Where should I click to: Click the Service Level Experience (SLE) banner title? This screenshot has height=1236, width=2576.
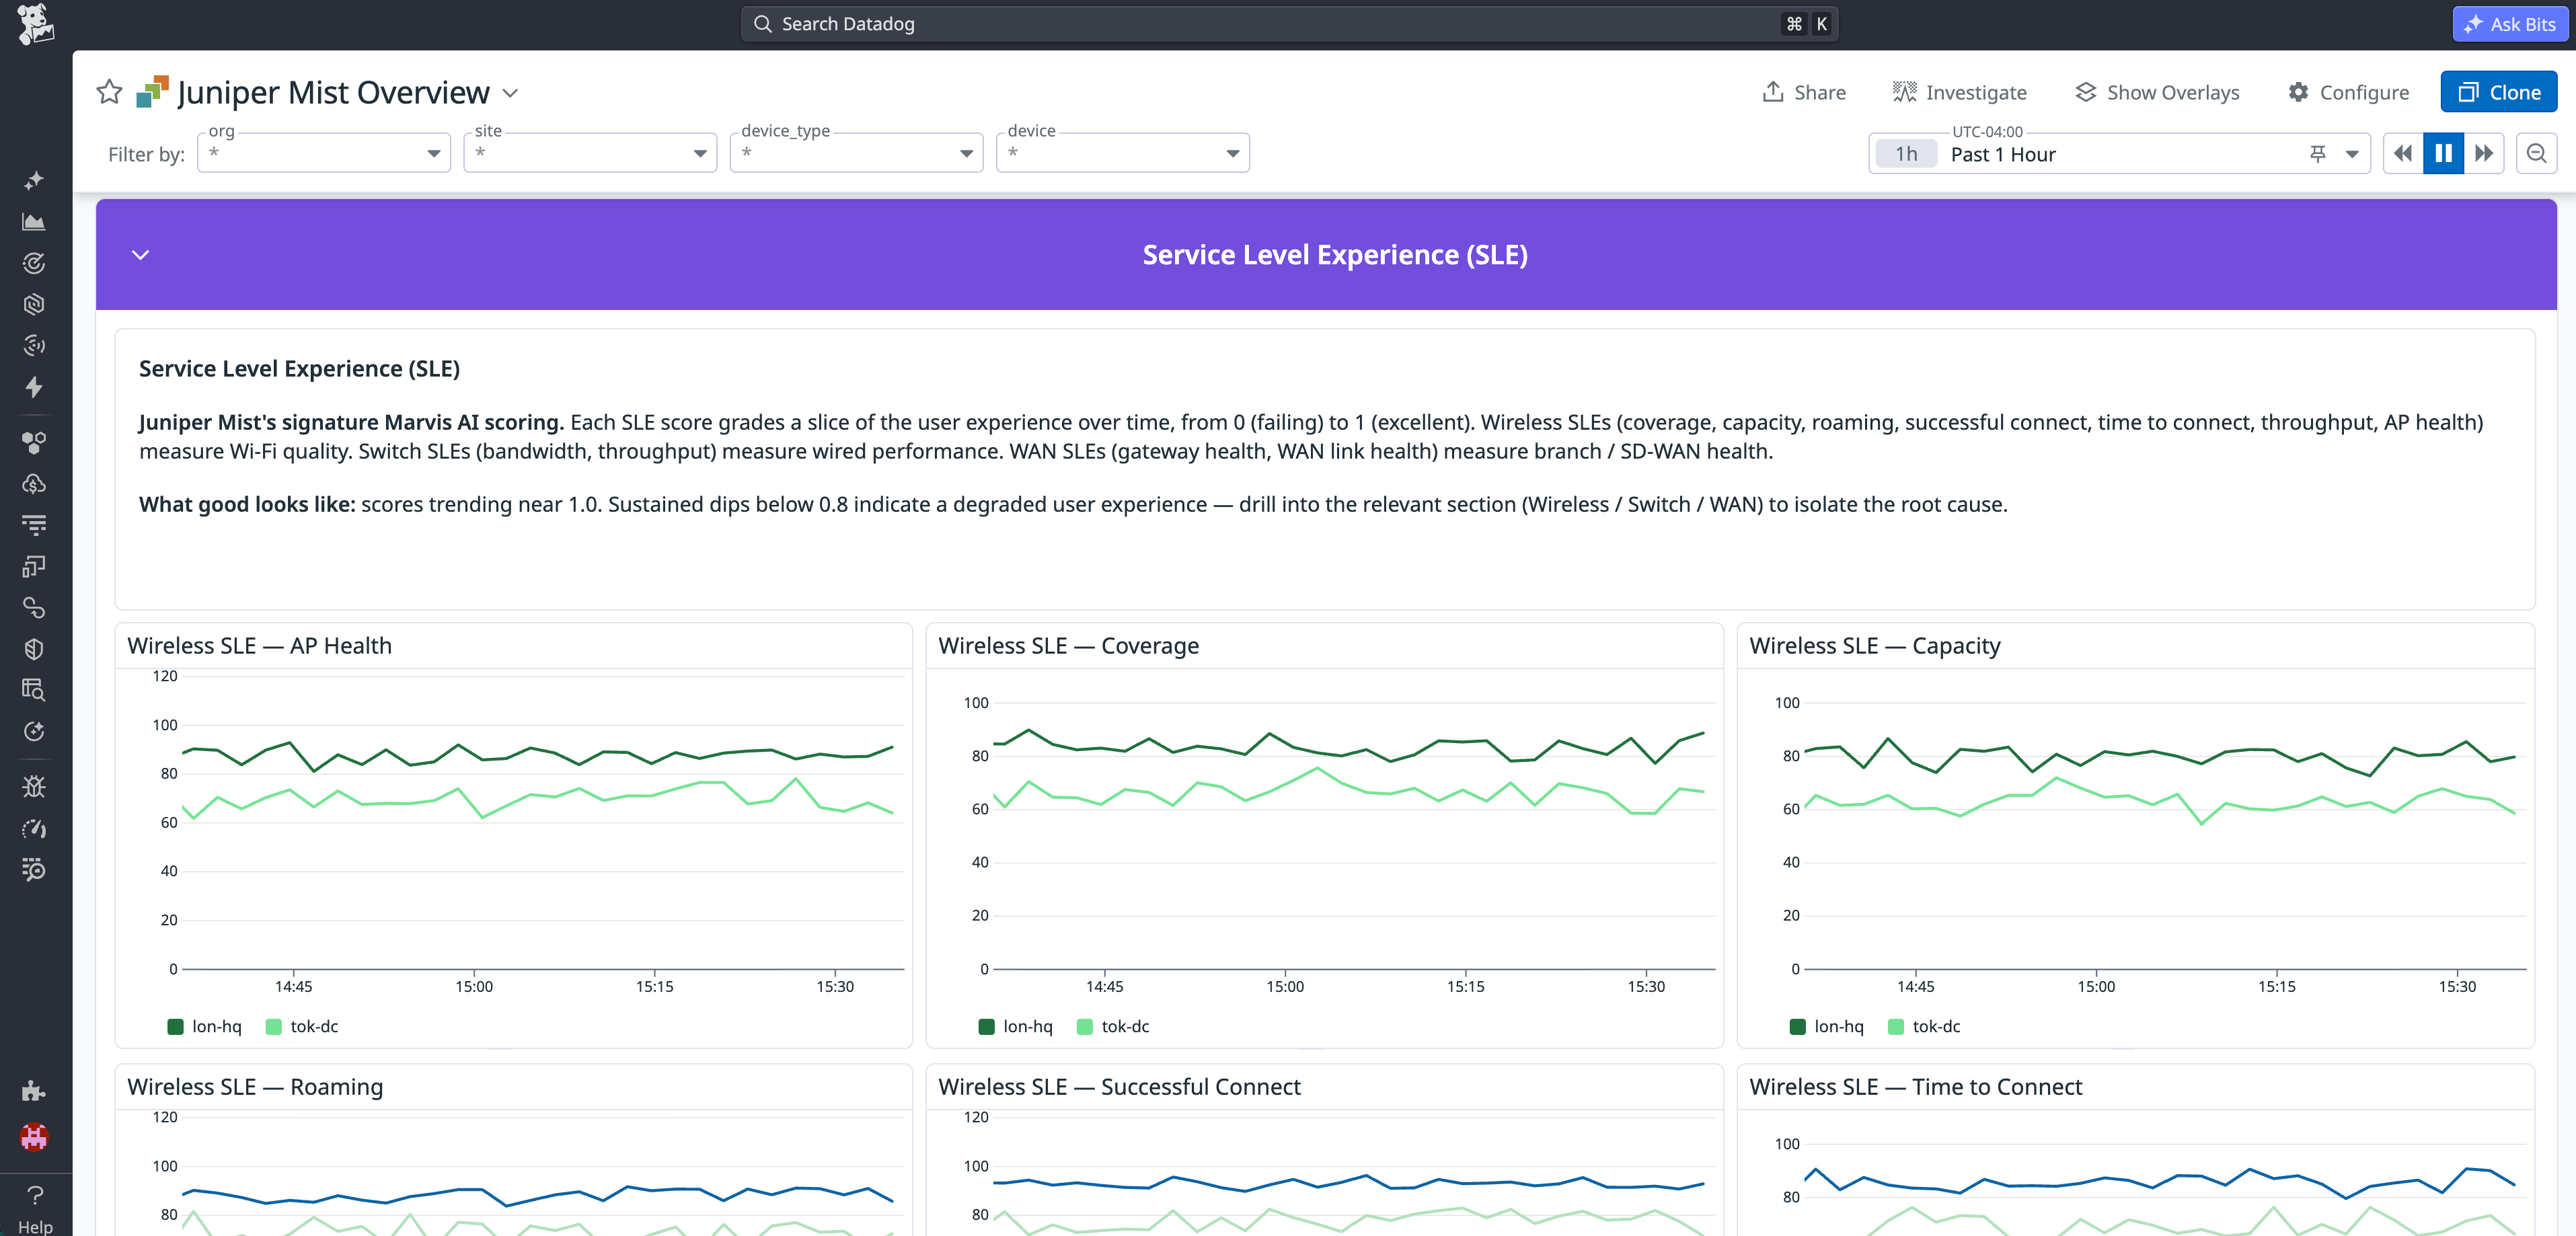point(1335,255)
